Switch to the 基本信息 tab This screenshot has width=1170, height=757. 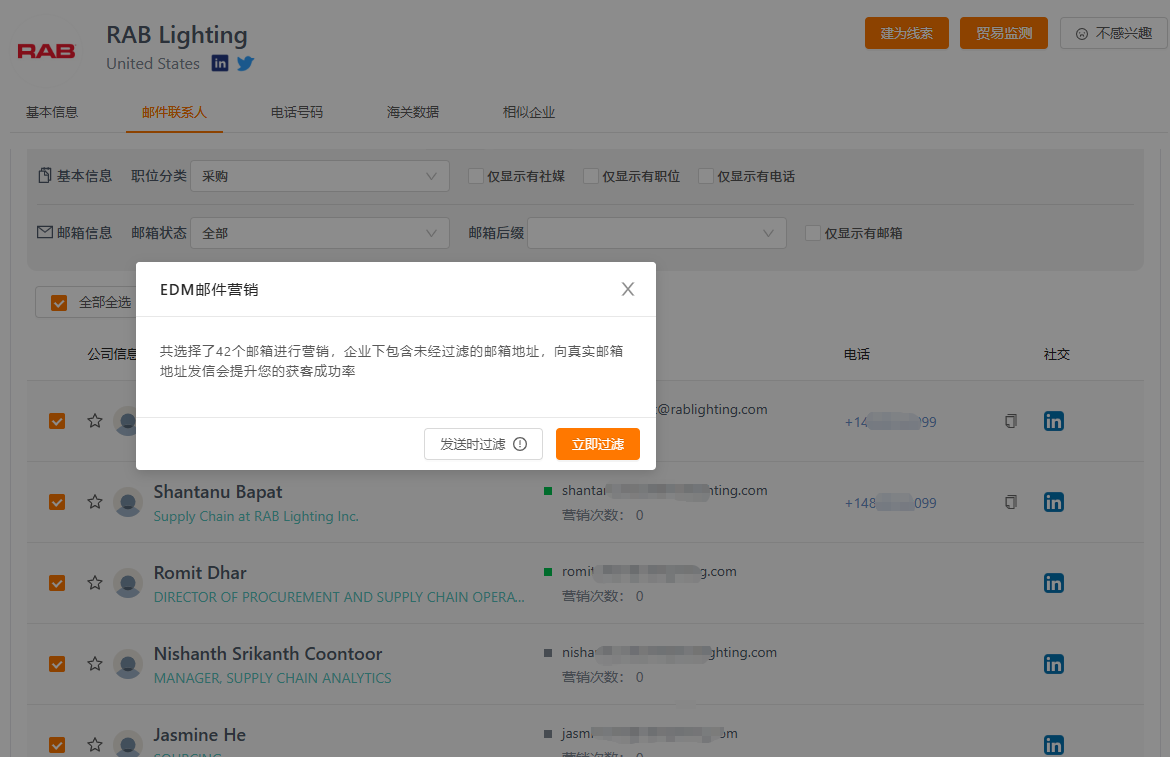tap(51, 112)
